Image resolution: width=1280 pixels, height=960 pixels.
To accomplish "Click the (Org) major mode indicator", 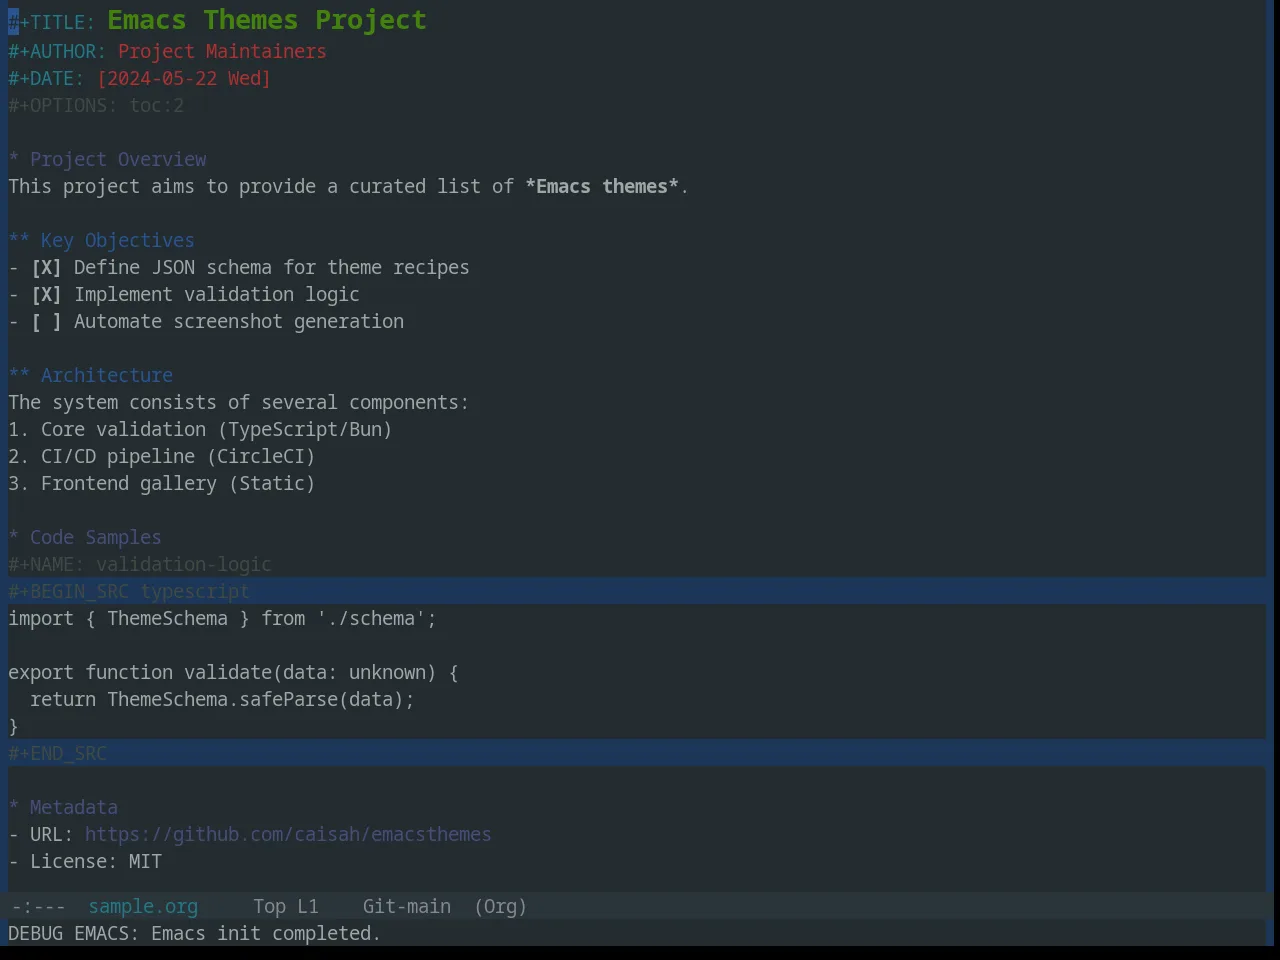I will [500, 907].
